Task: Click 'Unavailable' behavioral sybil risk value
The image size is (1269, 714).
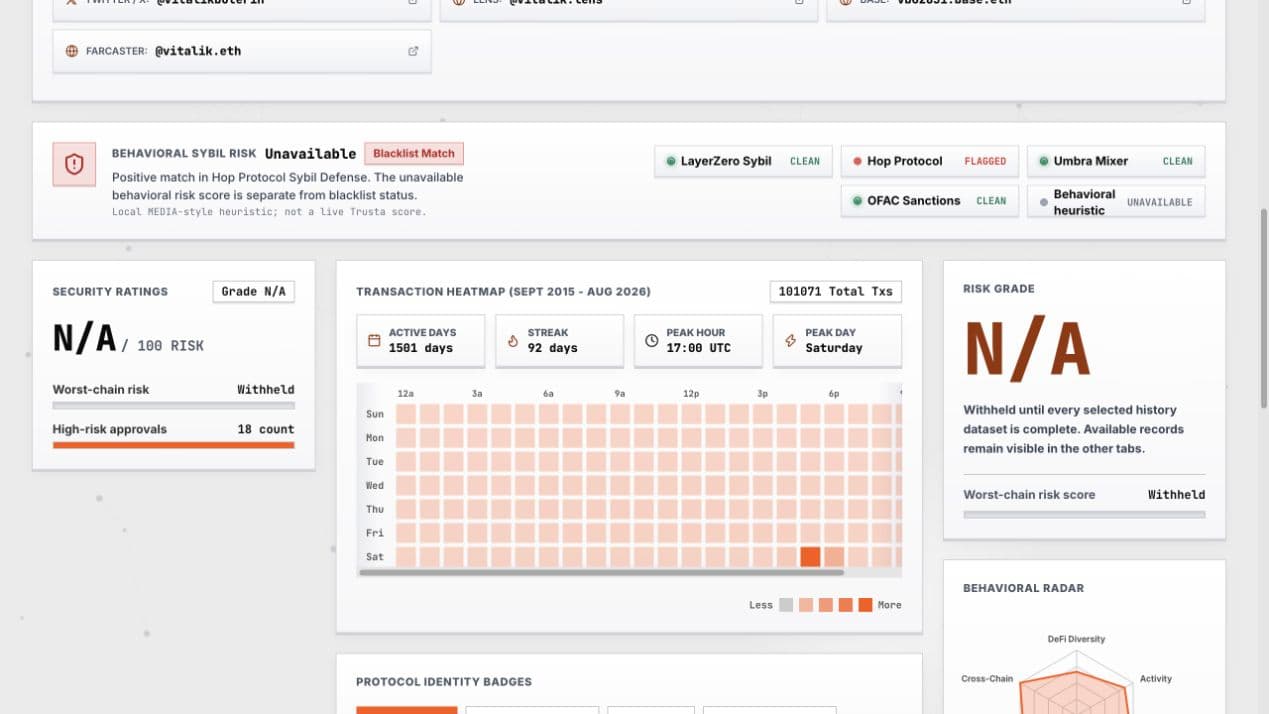Action: pos(310,154)
